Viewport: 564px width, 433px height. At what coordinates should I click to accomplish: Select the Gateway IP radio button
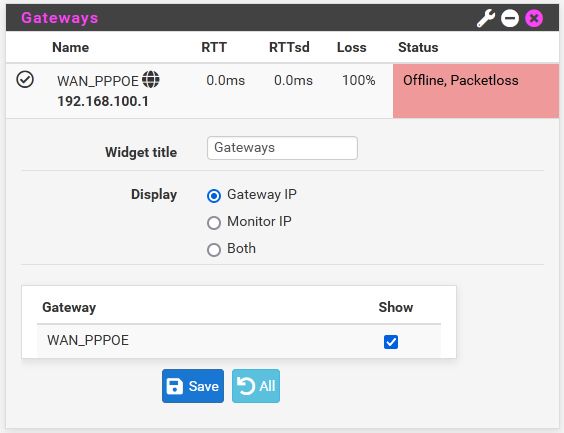[x=214, y=196]
